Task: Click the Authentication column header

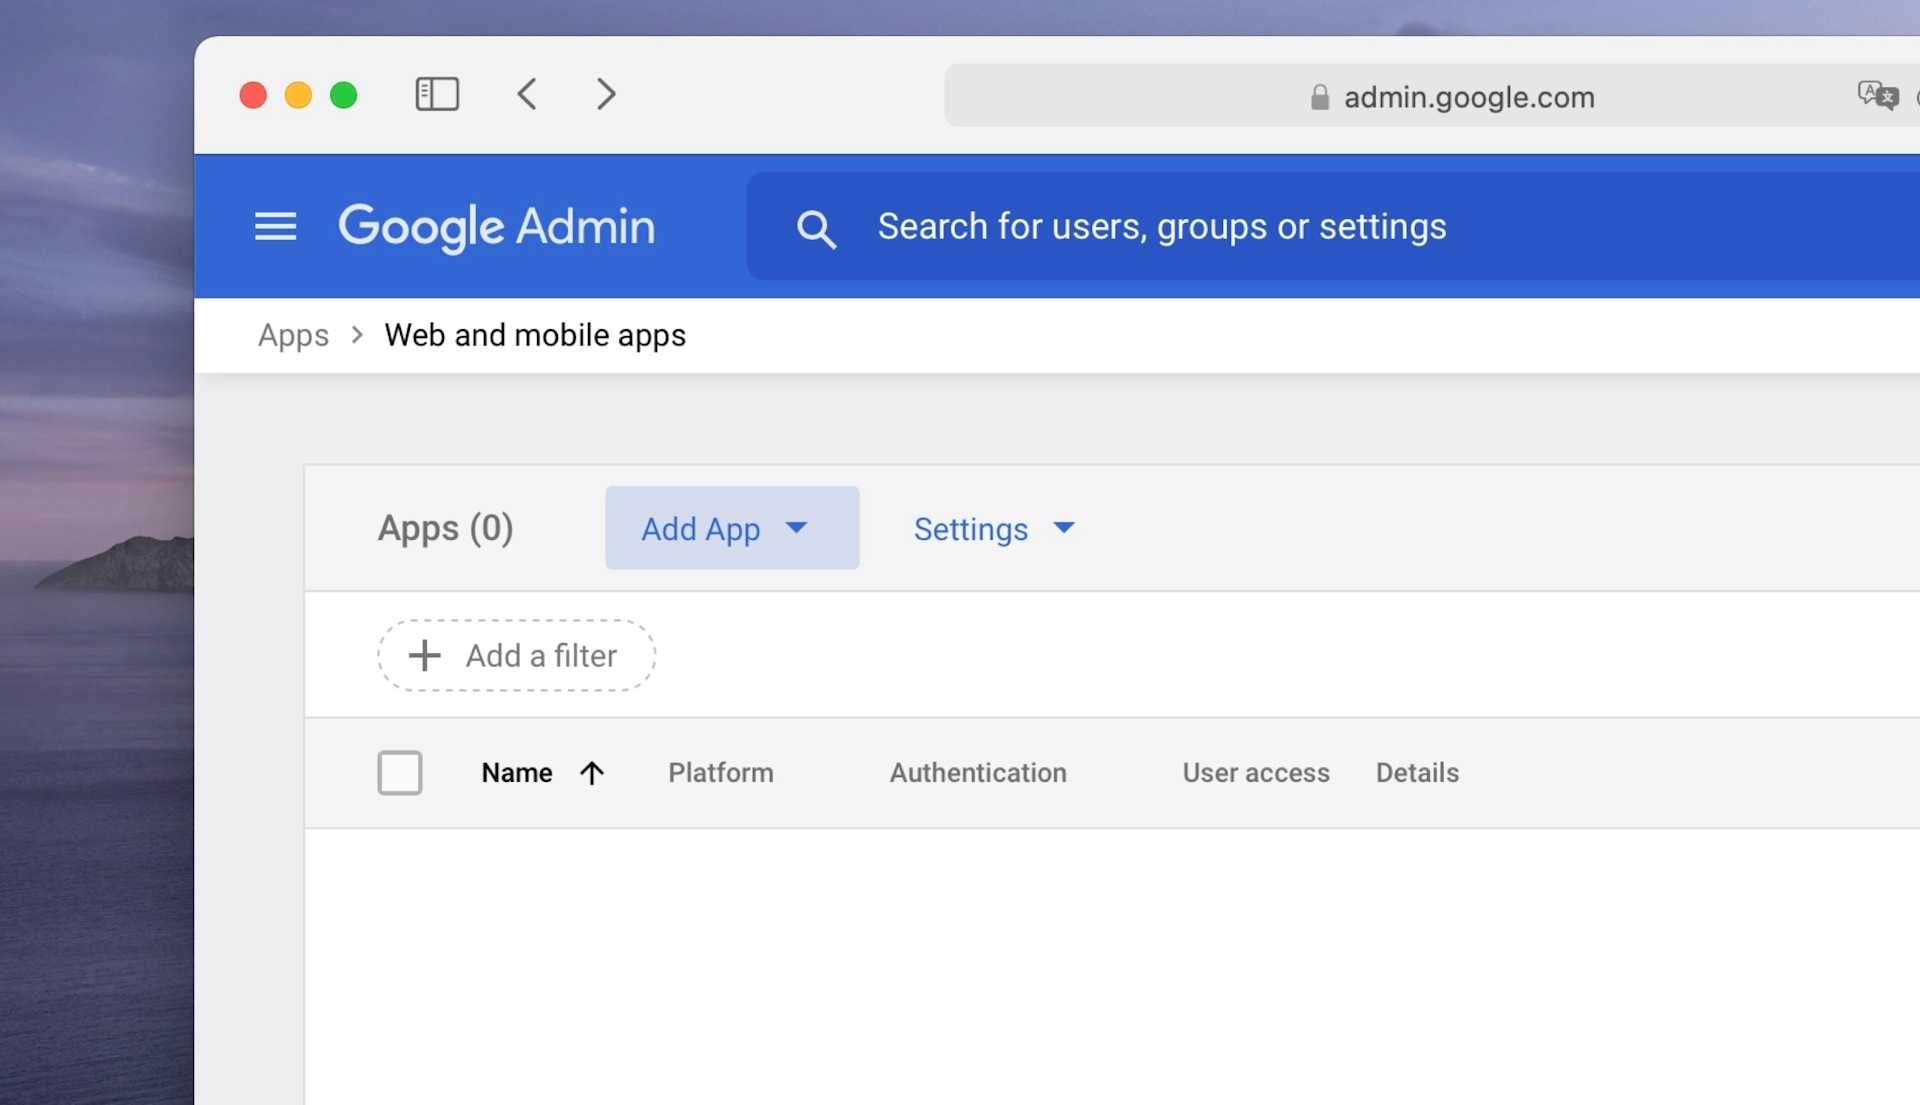Action: [x=978, y=773]
